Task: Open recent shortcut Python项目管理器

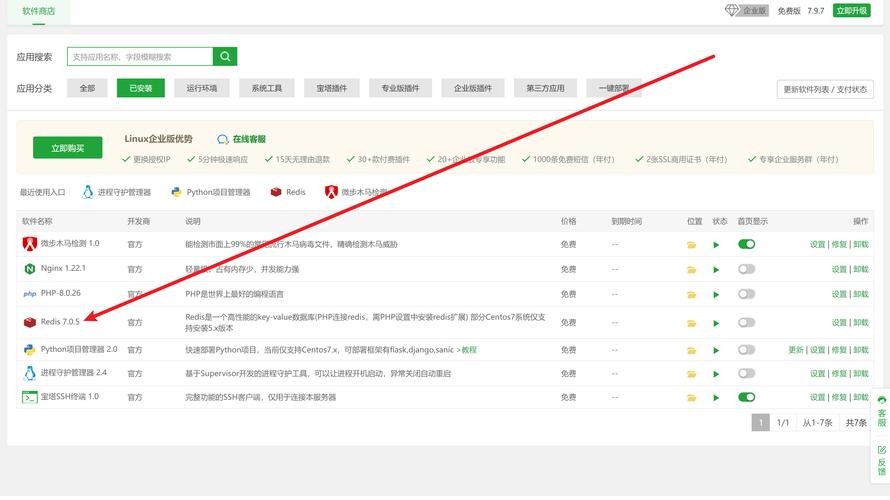Action: coord(211,192)
